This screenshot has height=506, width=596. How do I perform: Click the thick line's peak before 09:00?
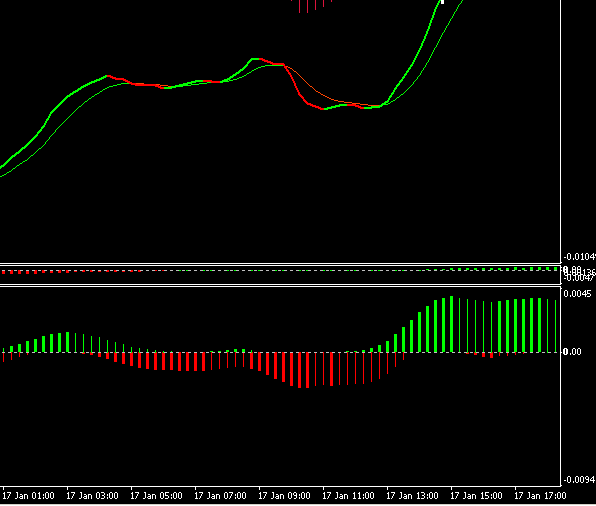[x=255, y=59]
